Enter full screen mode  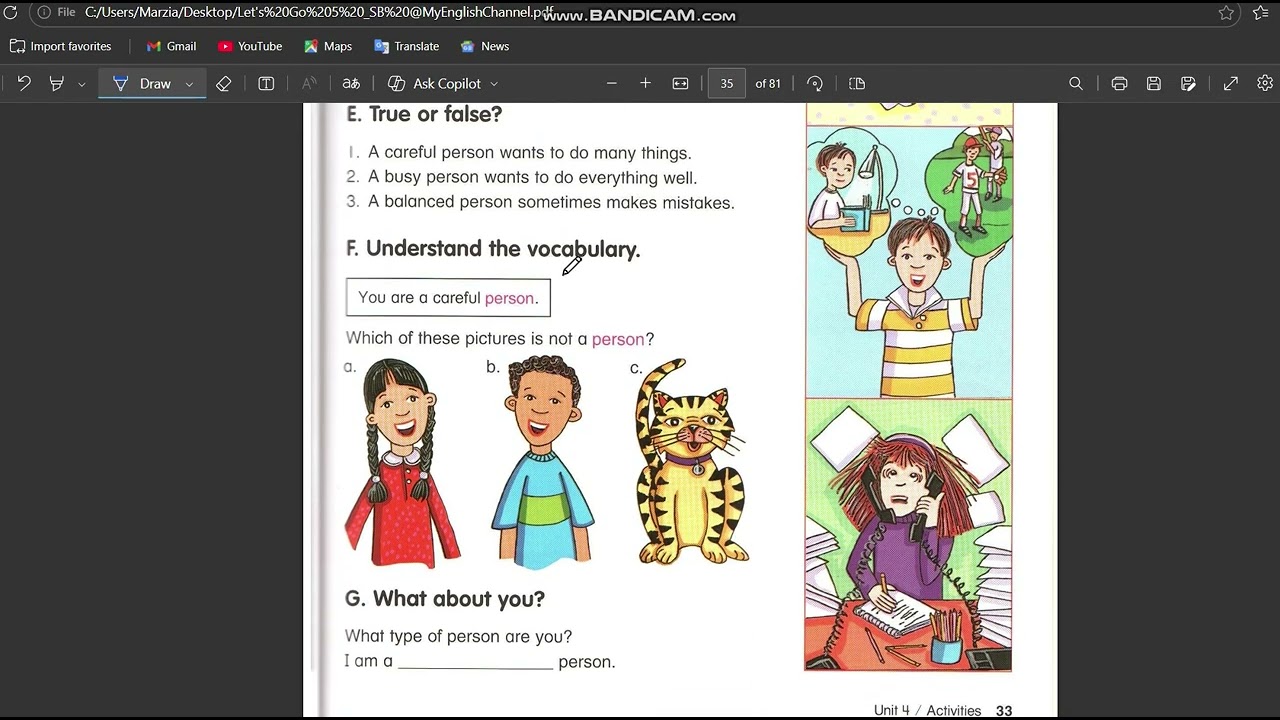click(x=1231, y=84)
